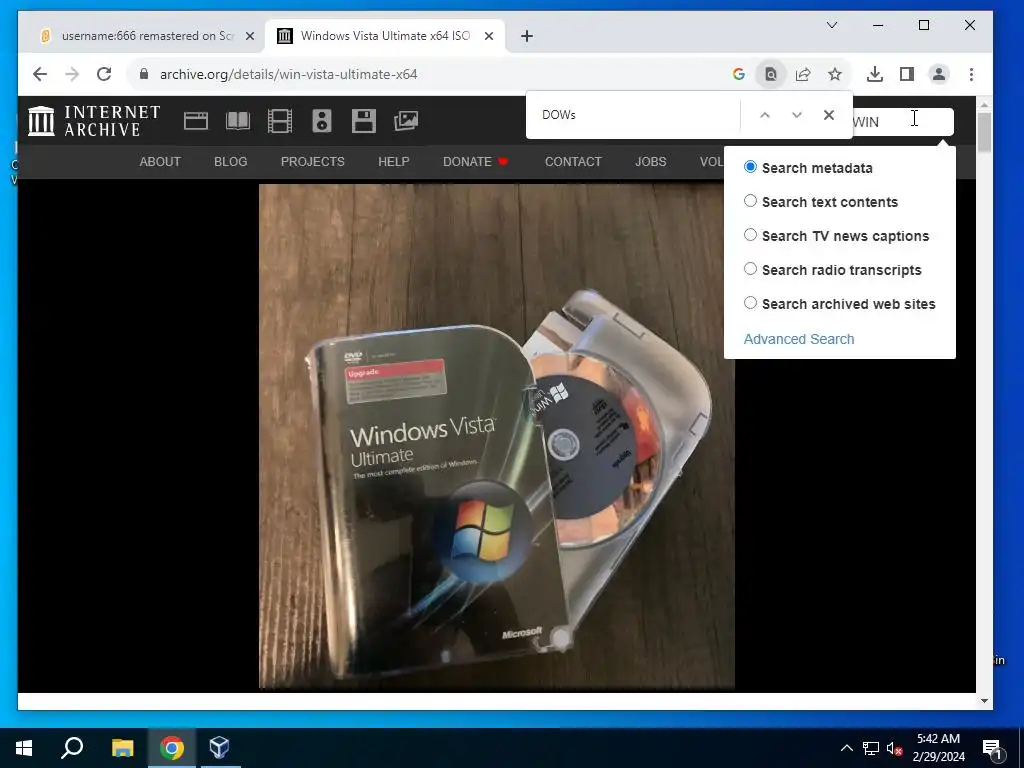Show hidden system tray icons
Screen dimensions: 1024x768
point(846,748)
